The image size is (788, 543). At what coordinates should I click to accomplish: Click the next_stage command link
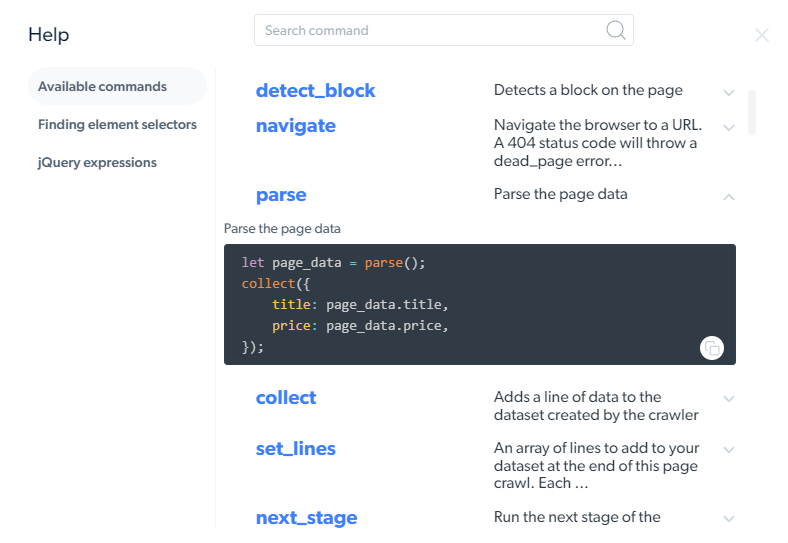point(307,518)
